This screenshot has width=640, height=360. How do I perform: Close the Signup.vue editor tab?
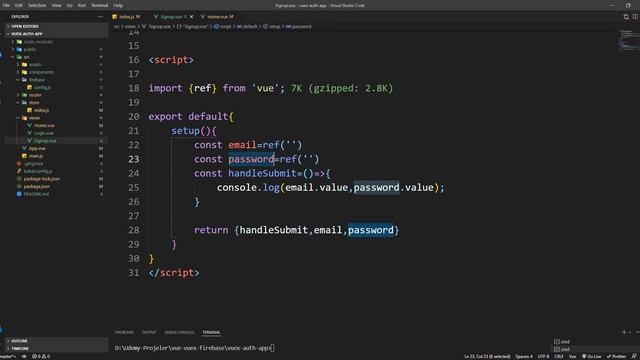tap(191, 17)
